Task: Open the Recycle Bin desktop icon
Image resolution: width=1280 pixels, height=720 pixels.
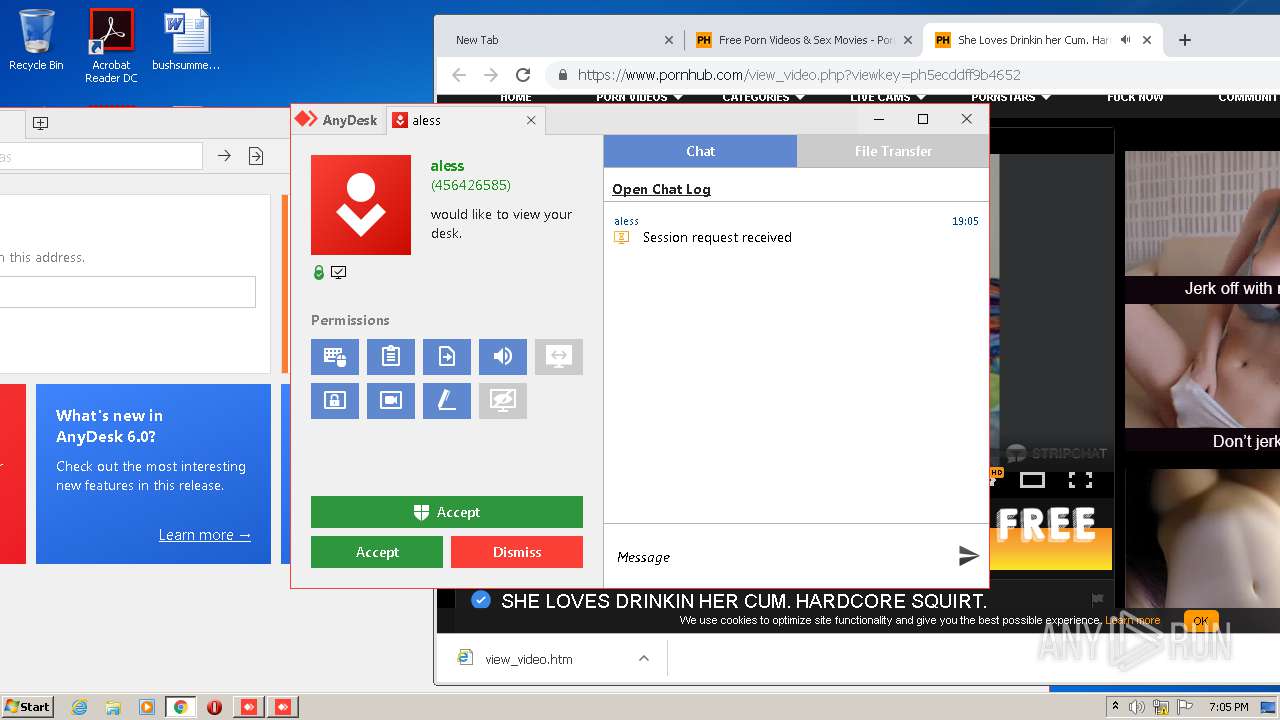Action: point(36,40)
